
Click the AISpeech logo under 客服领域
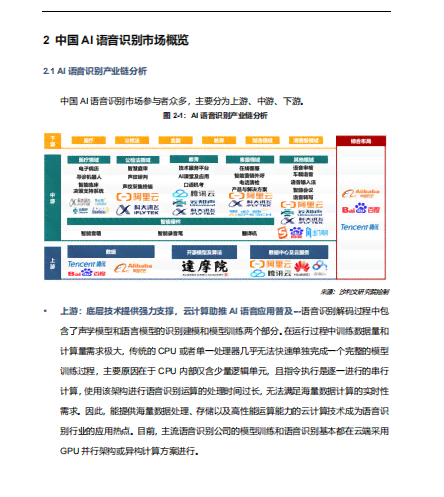(x=250, y=212)
